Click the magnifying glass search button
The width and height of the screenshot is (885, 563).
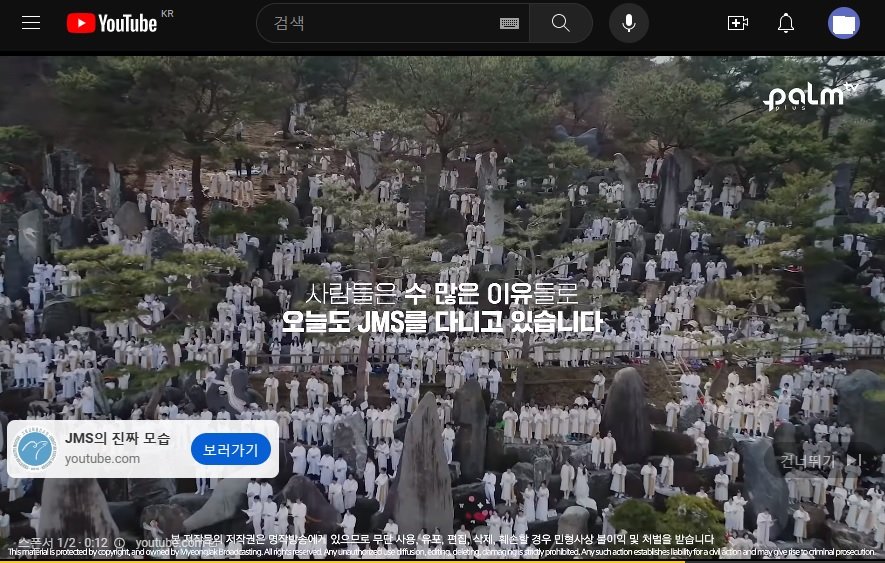560,23
